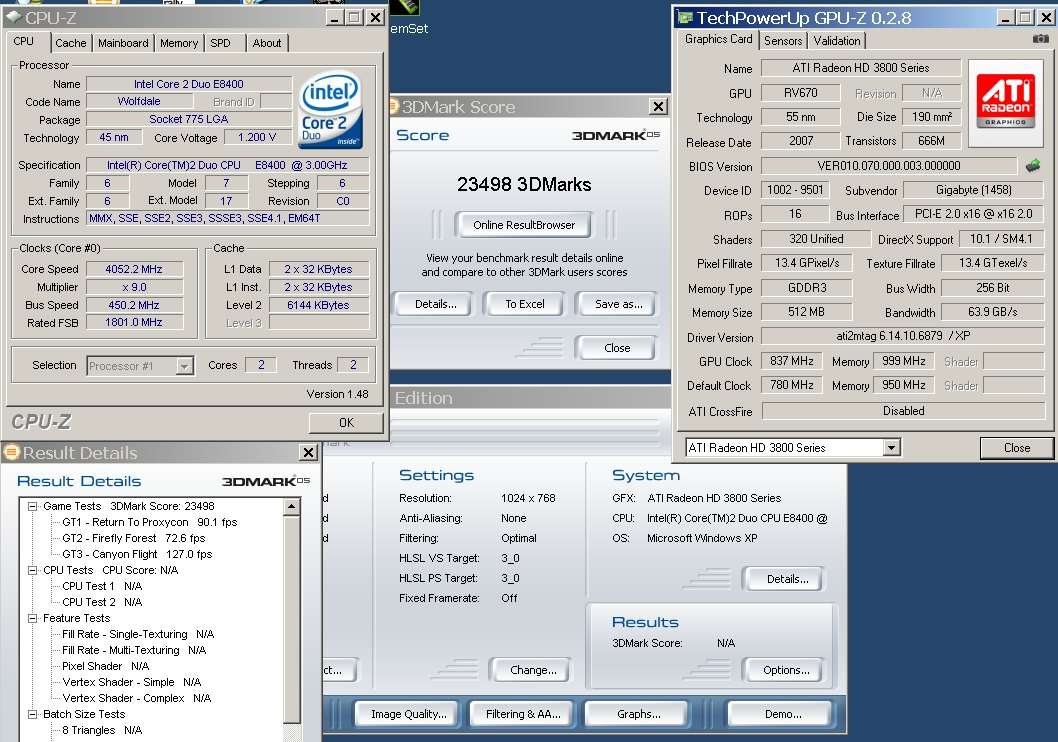
Task: Click the BIOS save chip icon in GPU-Z
Action: (x=1032, y=165)
